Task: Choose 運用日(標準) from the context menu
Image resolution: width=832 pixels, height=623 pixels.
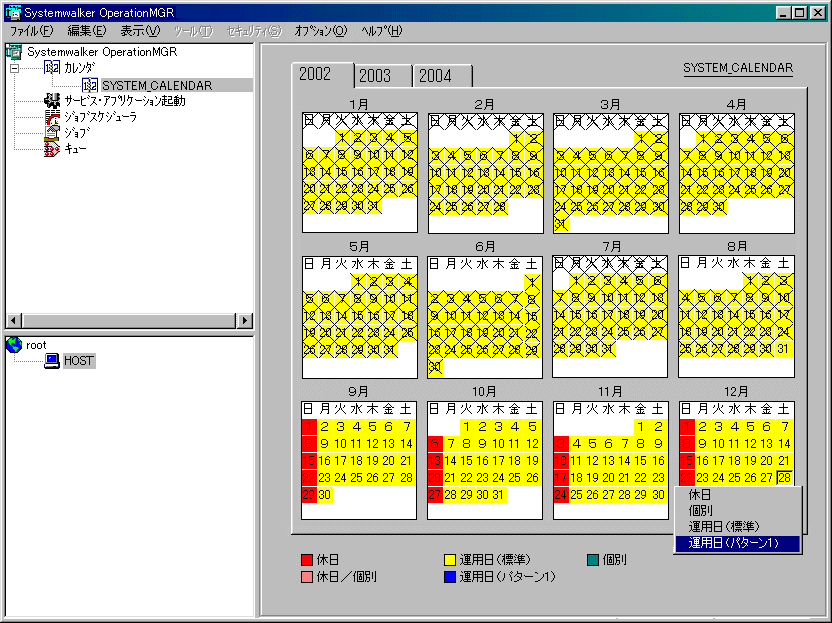Action: pyautogui.click(x=737, y=526)
